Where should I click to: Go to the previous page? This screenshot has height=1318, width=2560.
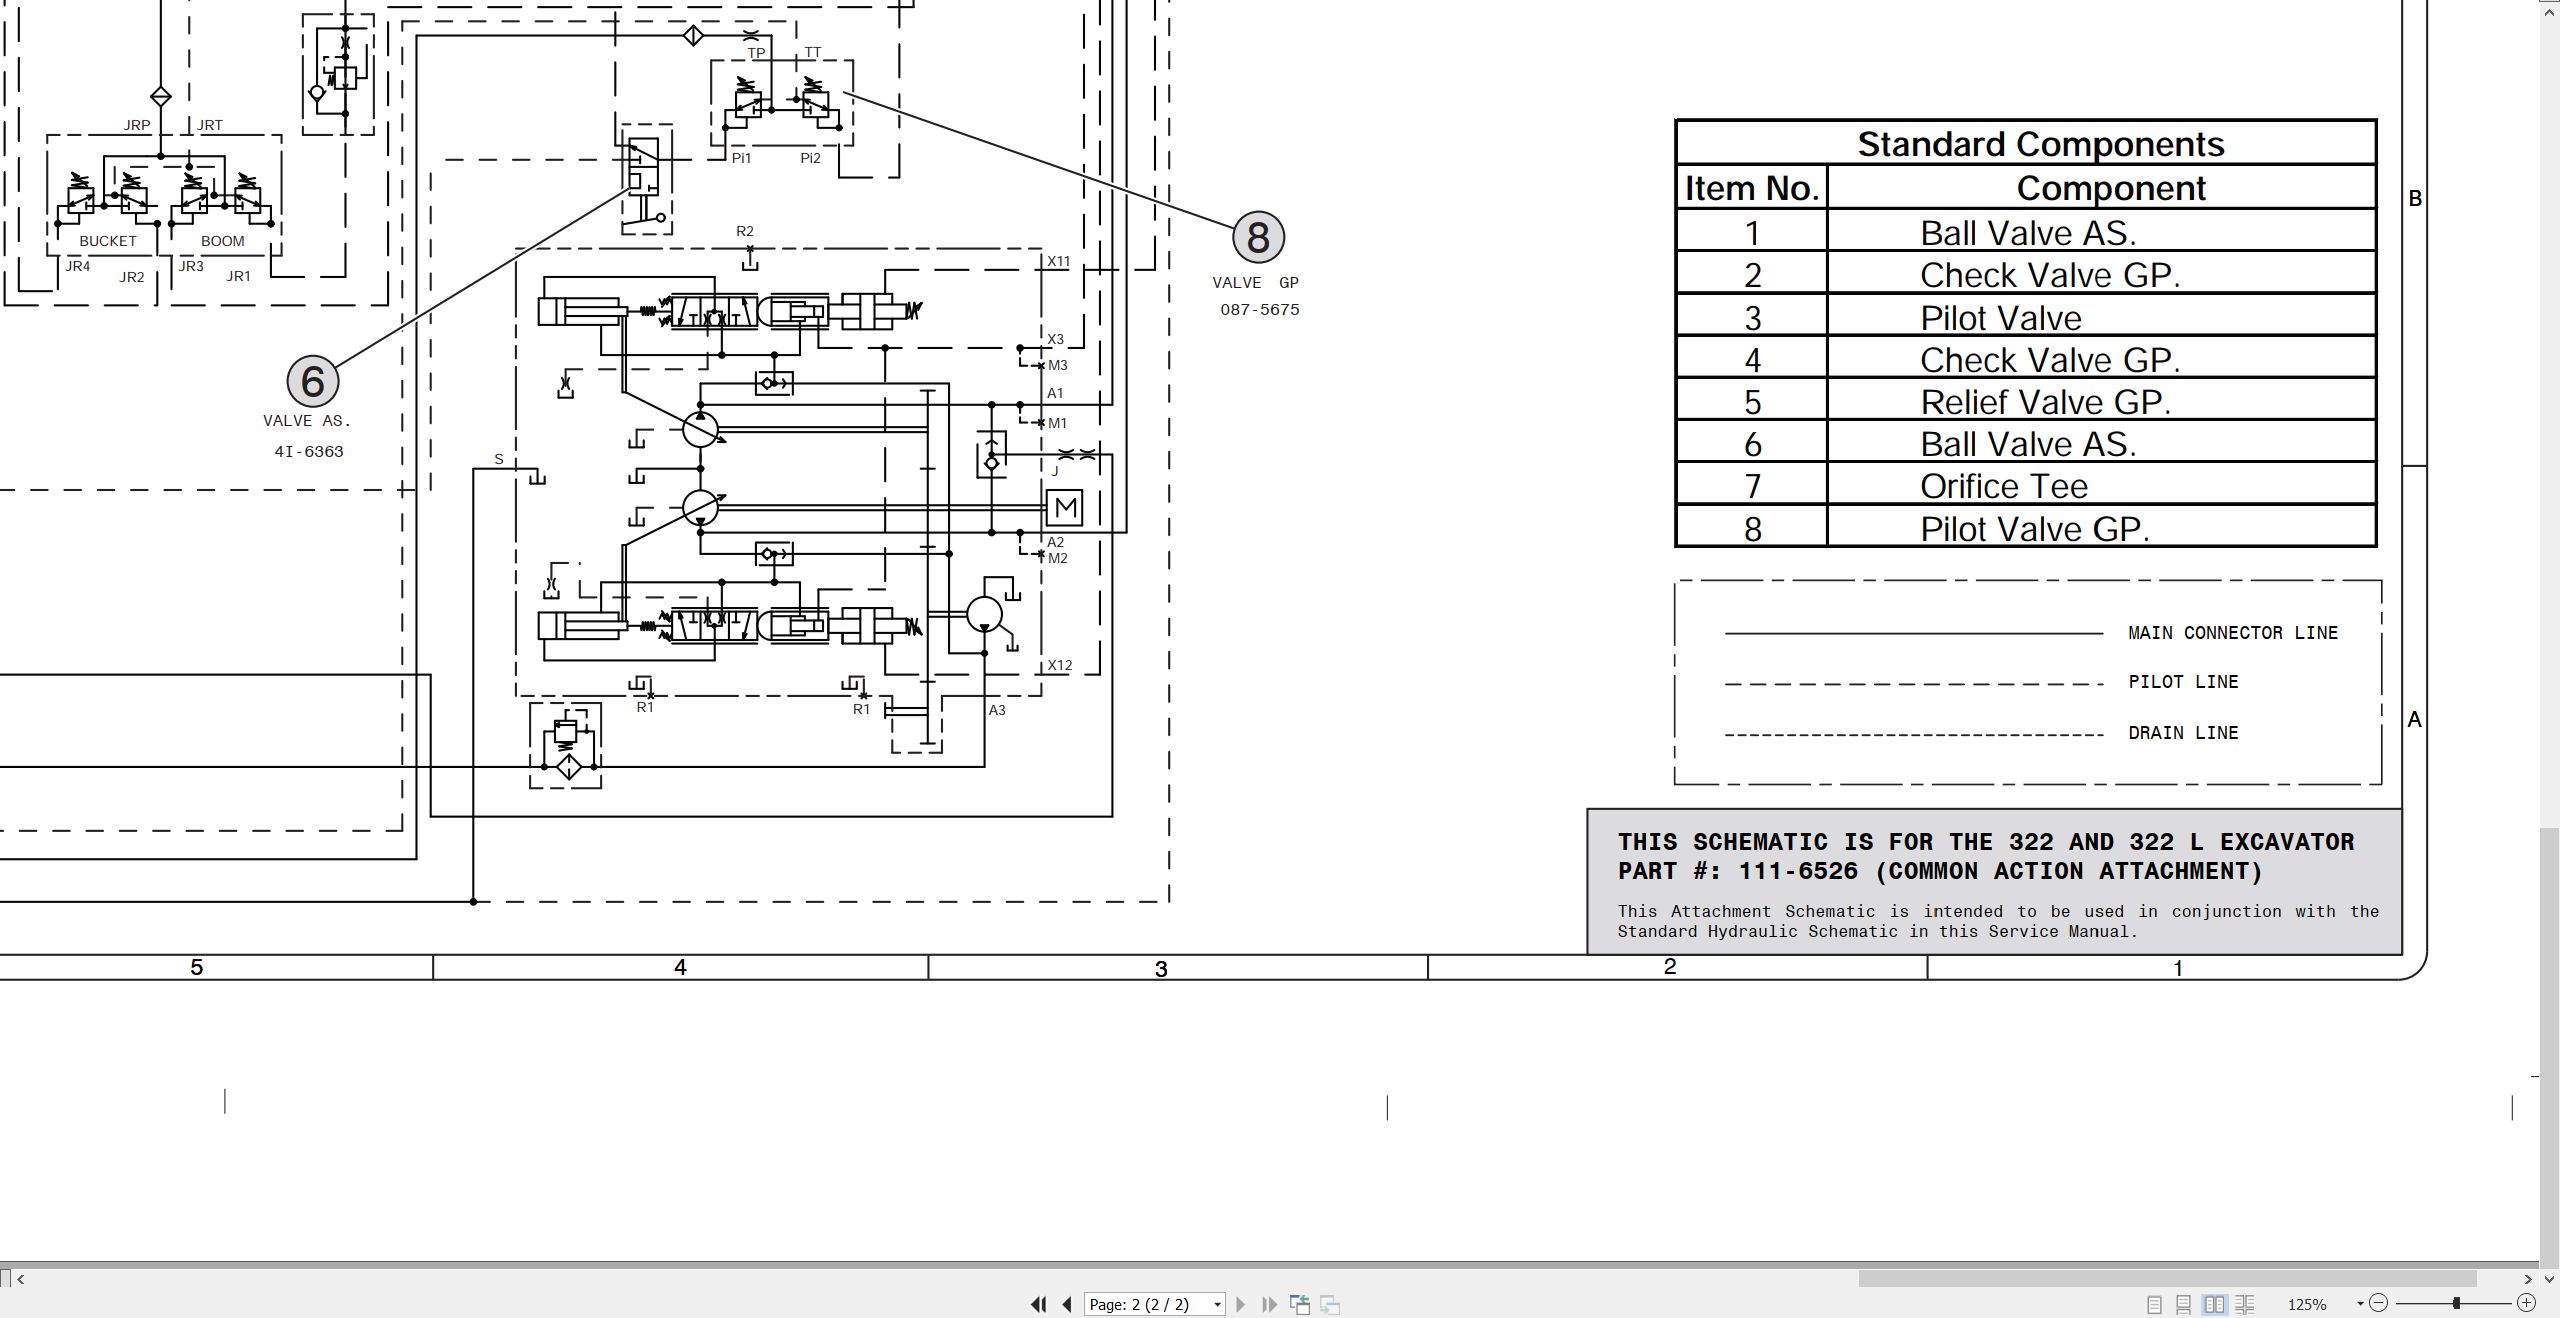coord(1067,1304)
